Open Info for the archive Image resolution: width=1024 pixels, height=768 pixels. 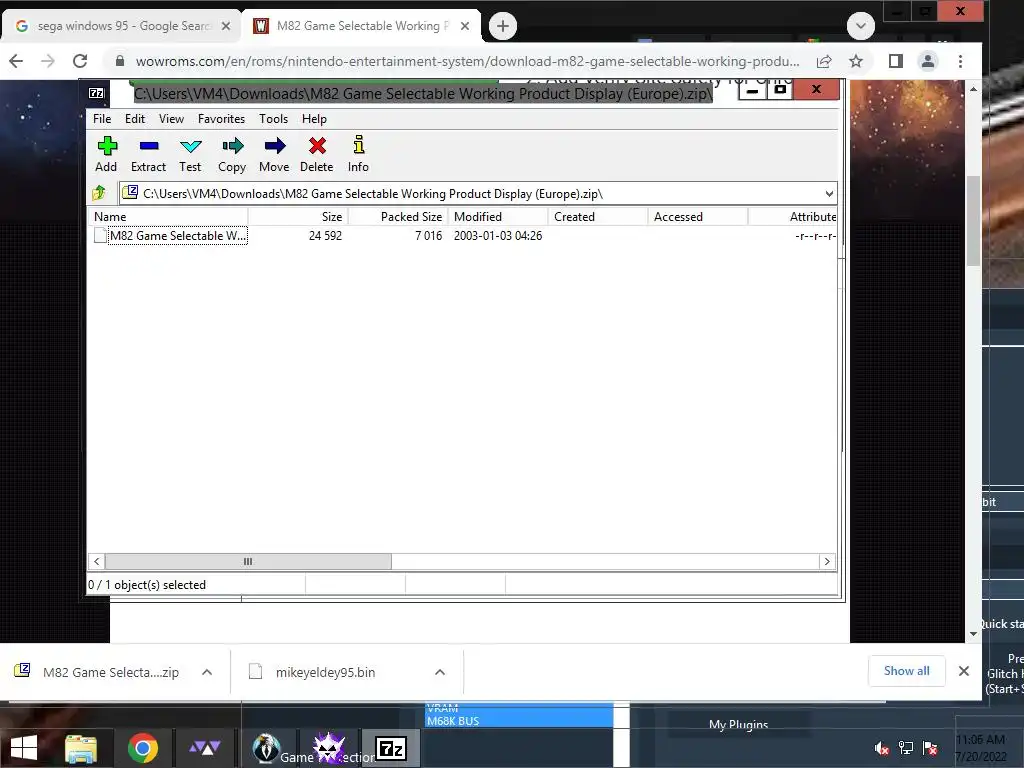pos(358,154)
